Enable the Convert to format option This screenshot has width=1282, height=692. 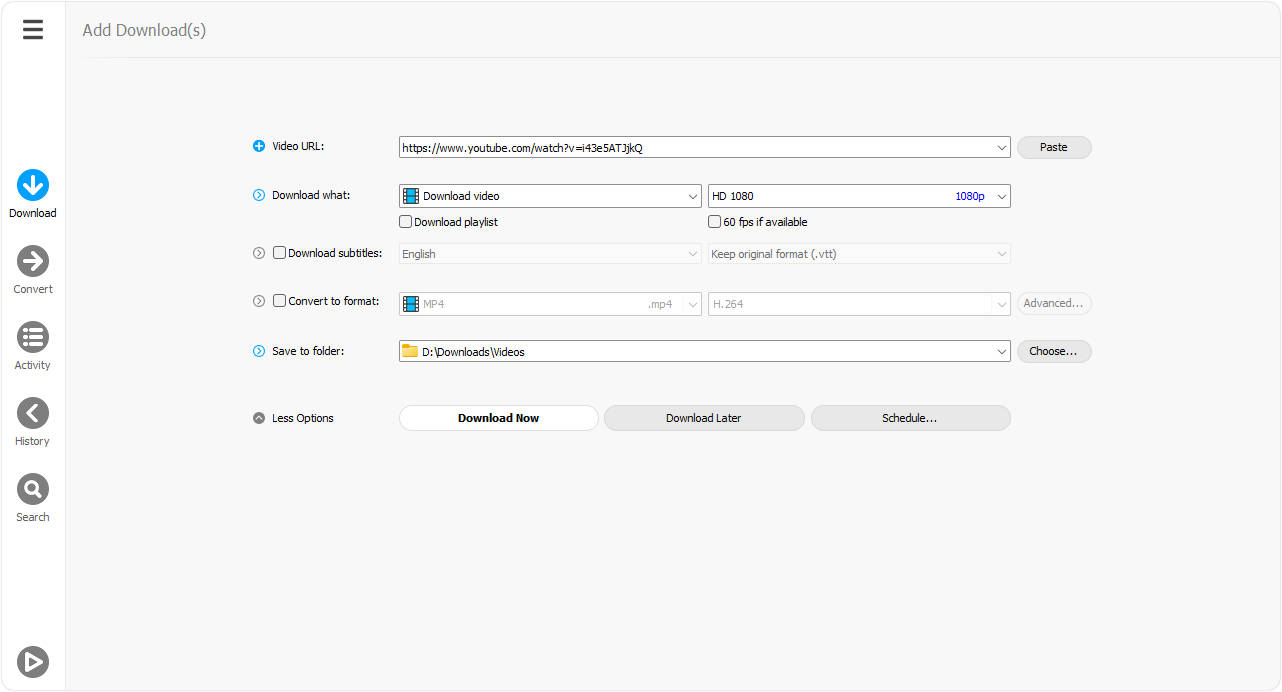[x=279, y=300]
